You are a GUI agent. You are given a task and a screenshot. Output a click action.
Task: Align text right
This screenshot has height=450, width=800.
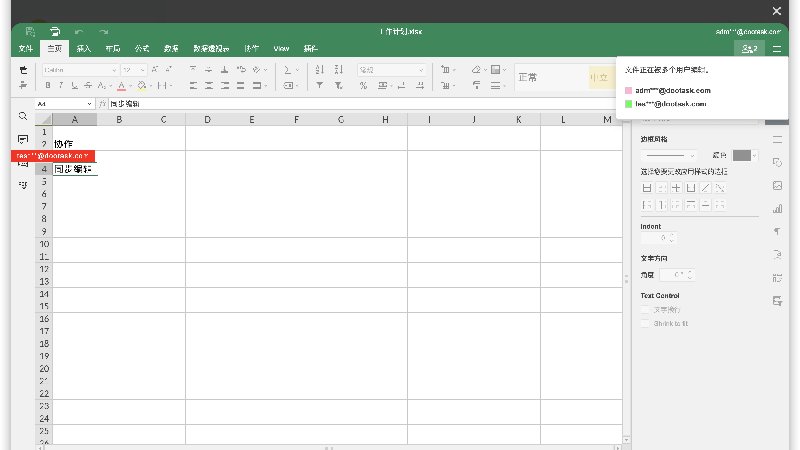pos(224,86)
